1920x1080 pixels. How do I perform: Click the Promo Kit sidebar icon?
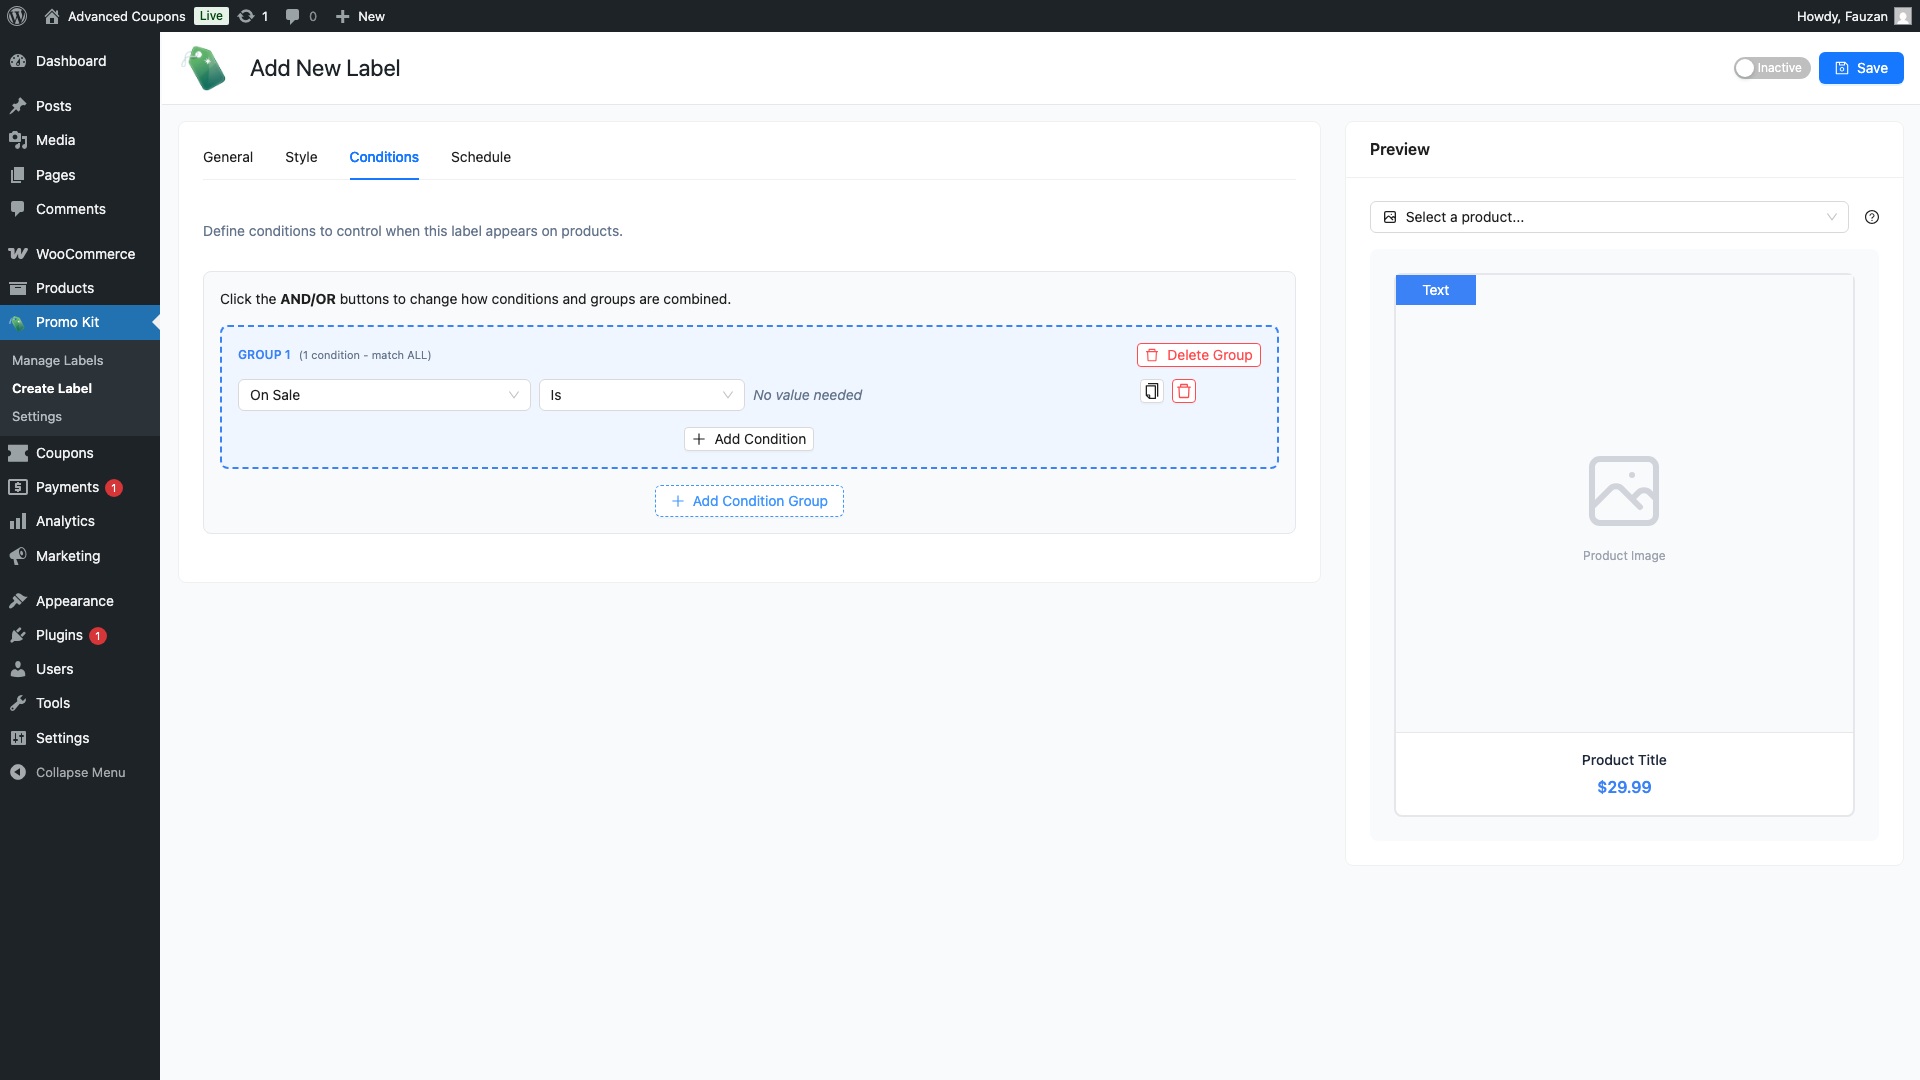pos(17,322)
